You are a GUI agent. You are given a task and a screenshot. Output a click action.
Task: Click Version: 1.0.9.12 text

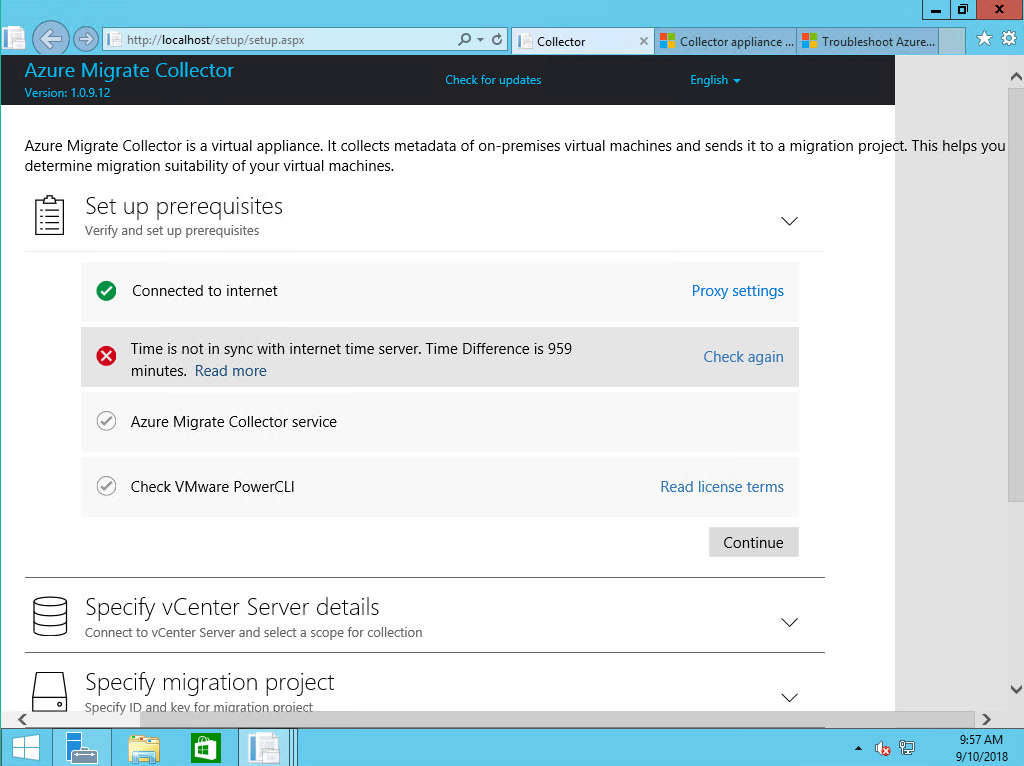point(67,93)
